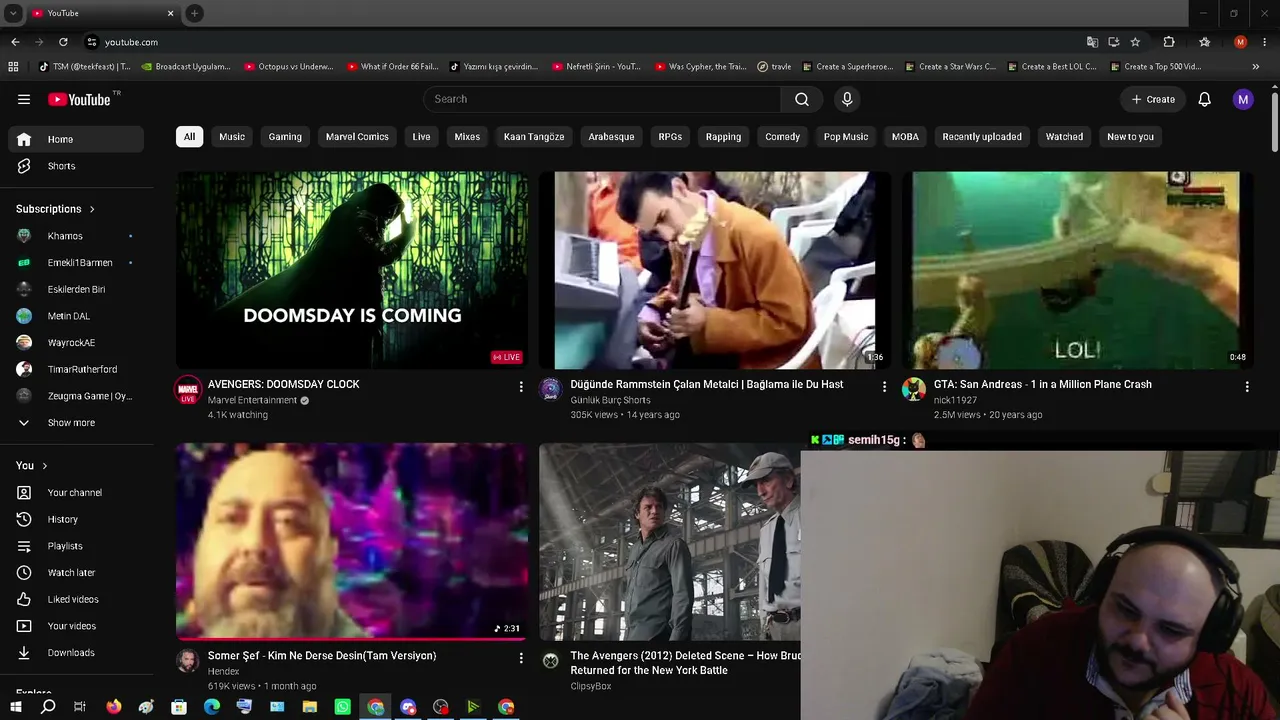Open TimarRutherford subscription
Screen dimensions: 1280x720
click(76, 369)
